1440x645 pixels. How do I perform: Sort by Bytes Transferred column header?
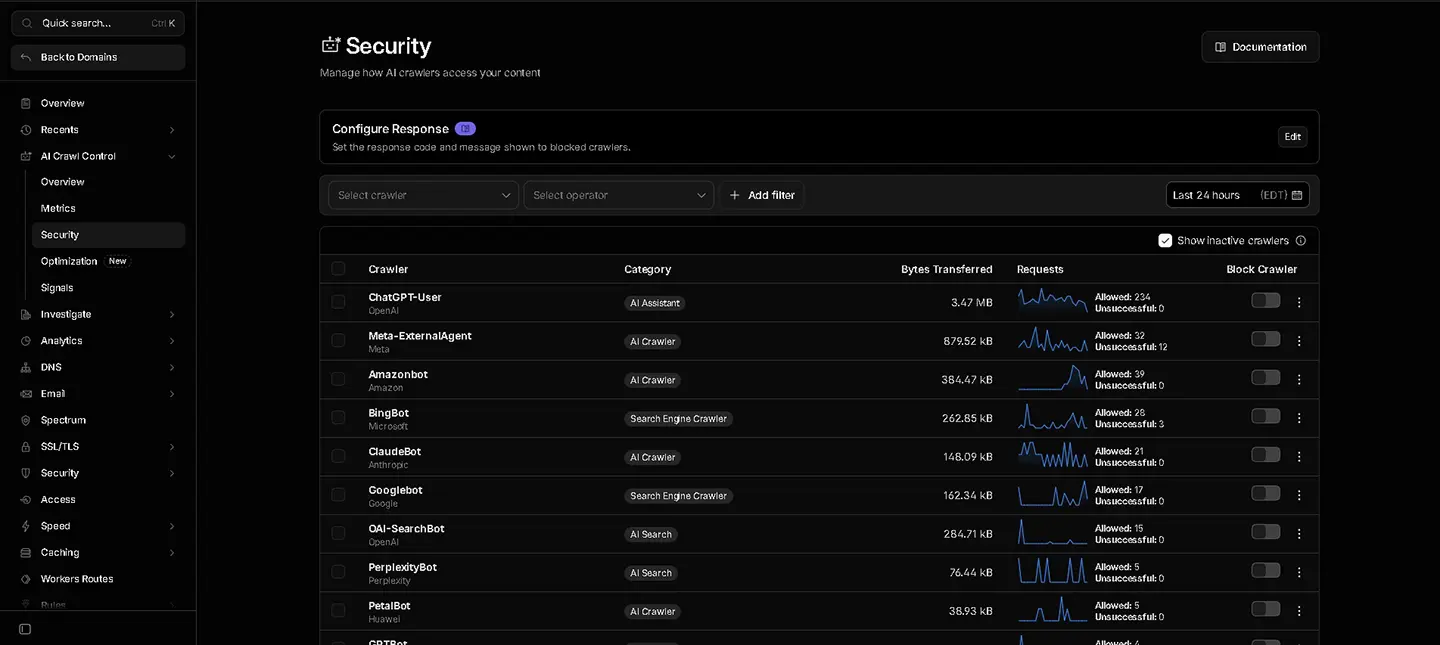click(946, 269)
